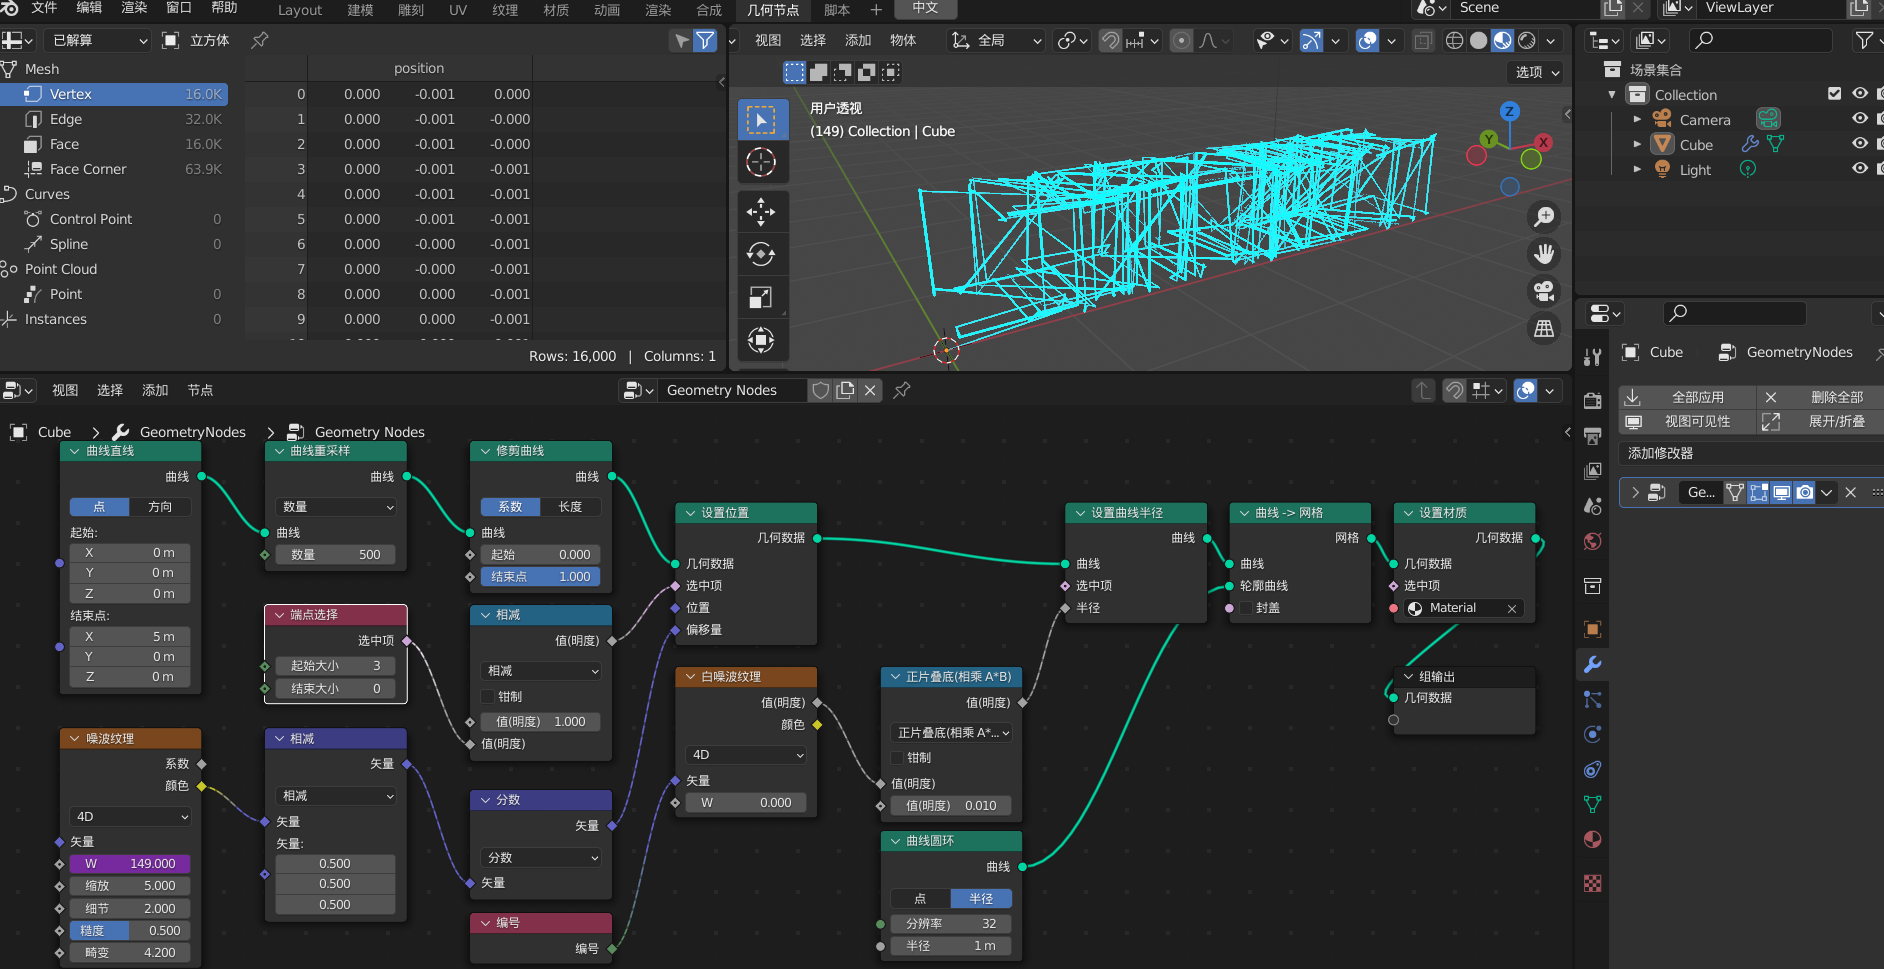This screenshot has width=1884, height=969.
Task: Click the 数量 500 field in 曲线重采样
Action: click(x=335, y=555)
